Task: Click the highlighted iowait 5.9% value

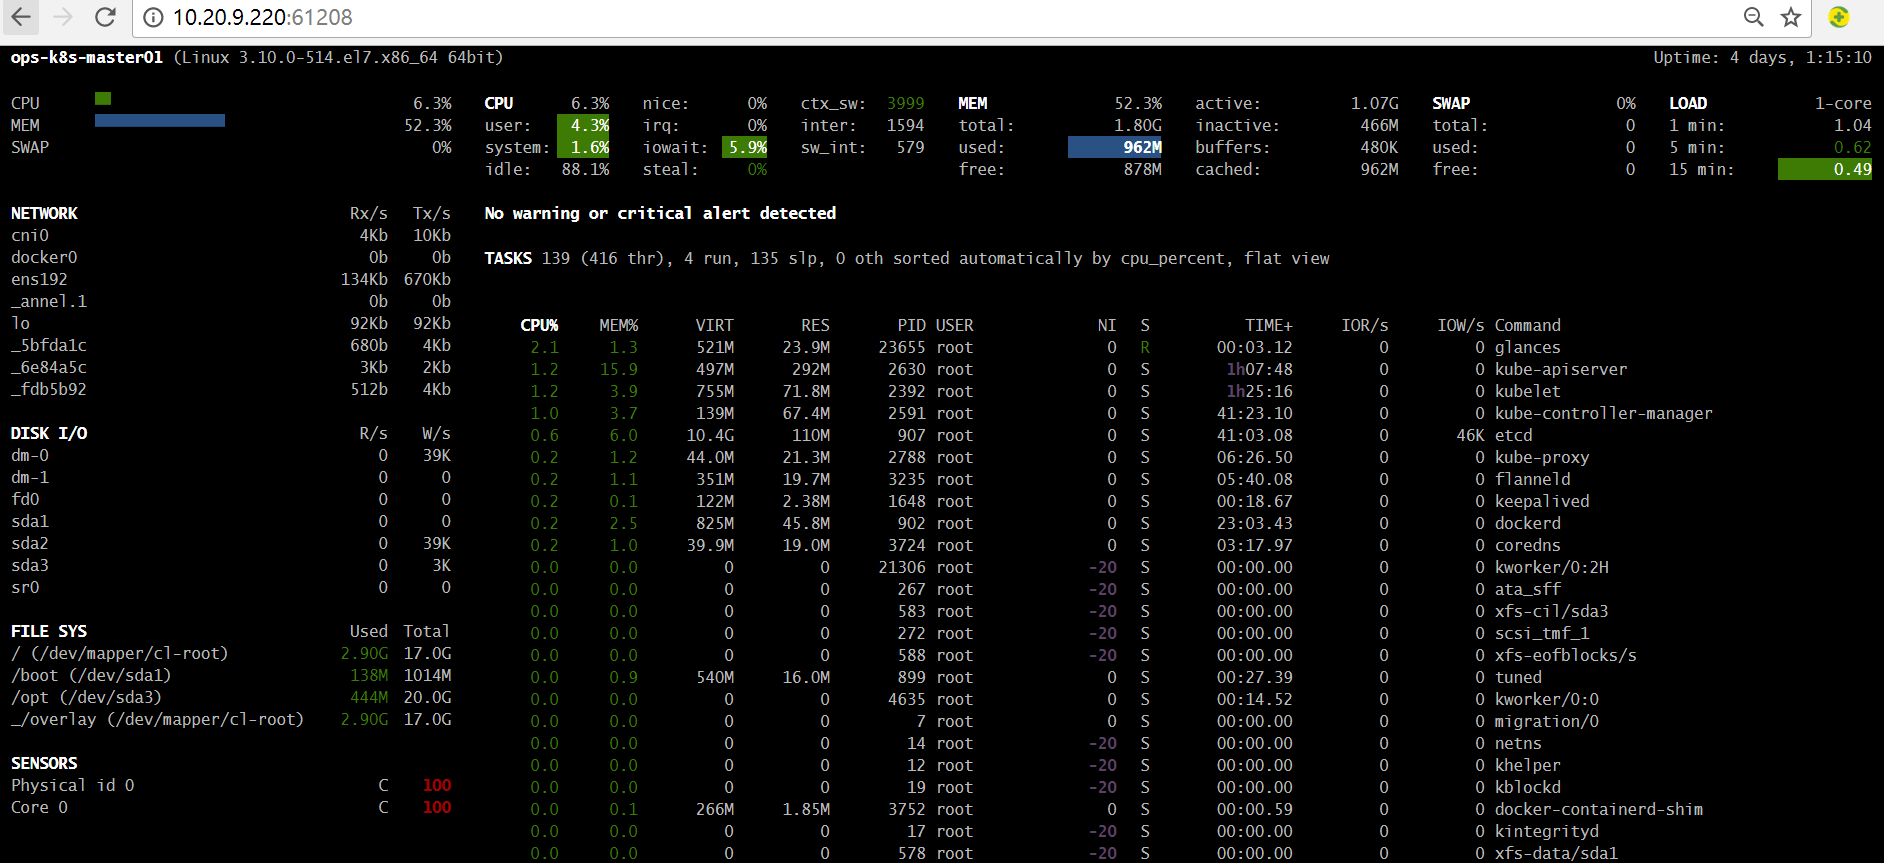Action: [x=747, y=147]
